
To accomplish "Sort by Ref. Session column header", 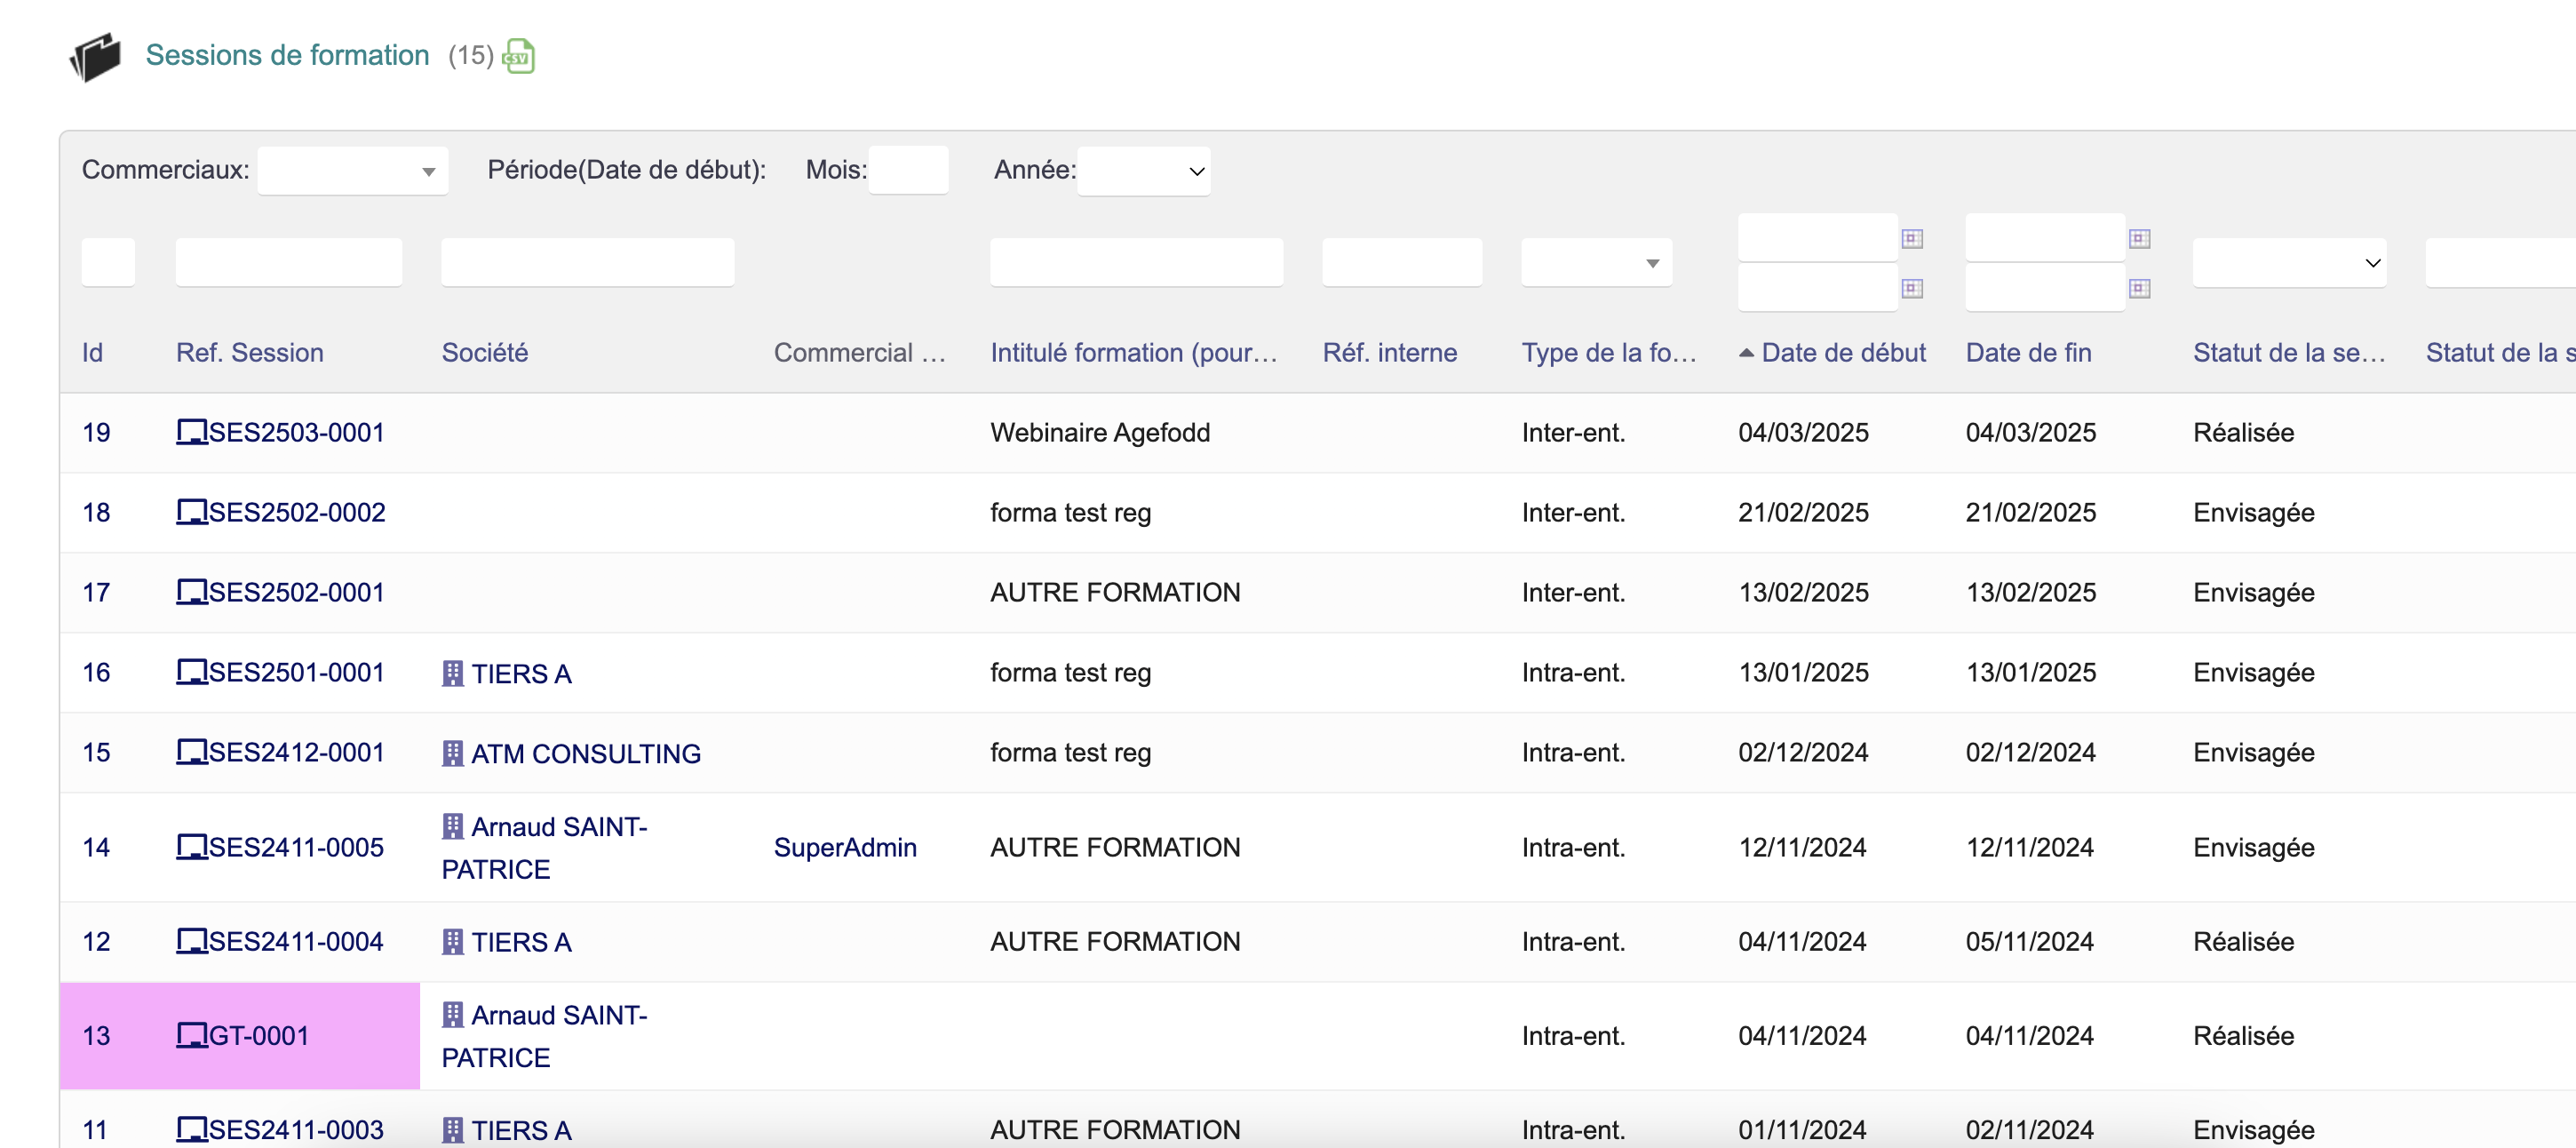I will [x=249, y=352].
